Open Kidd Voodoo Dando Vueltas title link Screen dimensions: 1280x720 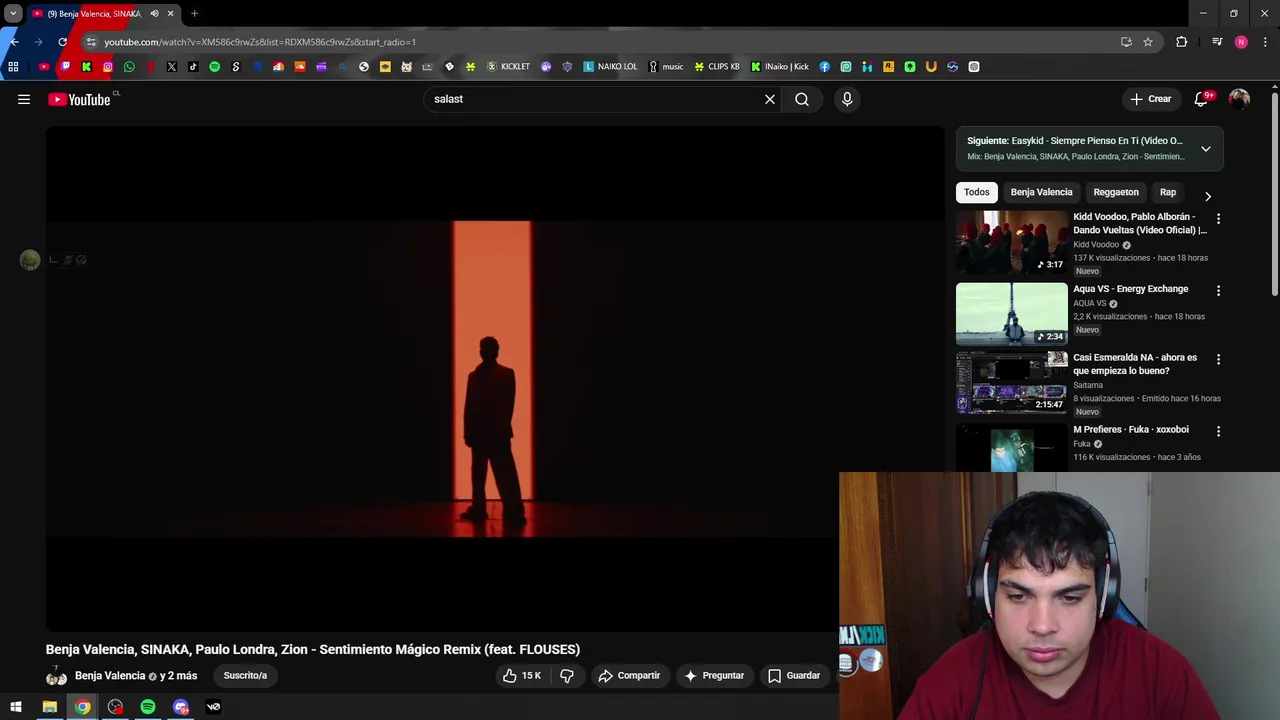[x=1140, y=223]
